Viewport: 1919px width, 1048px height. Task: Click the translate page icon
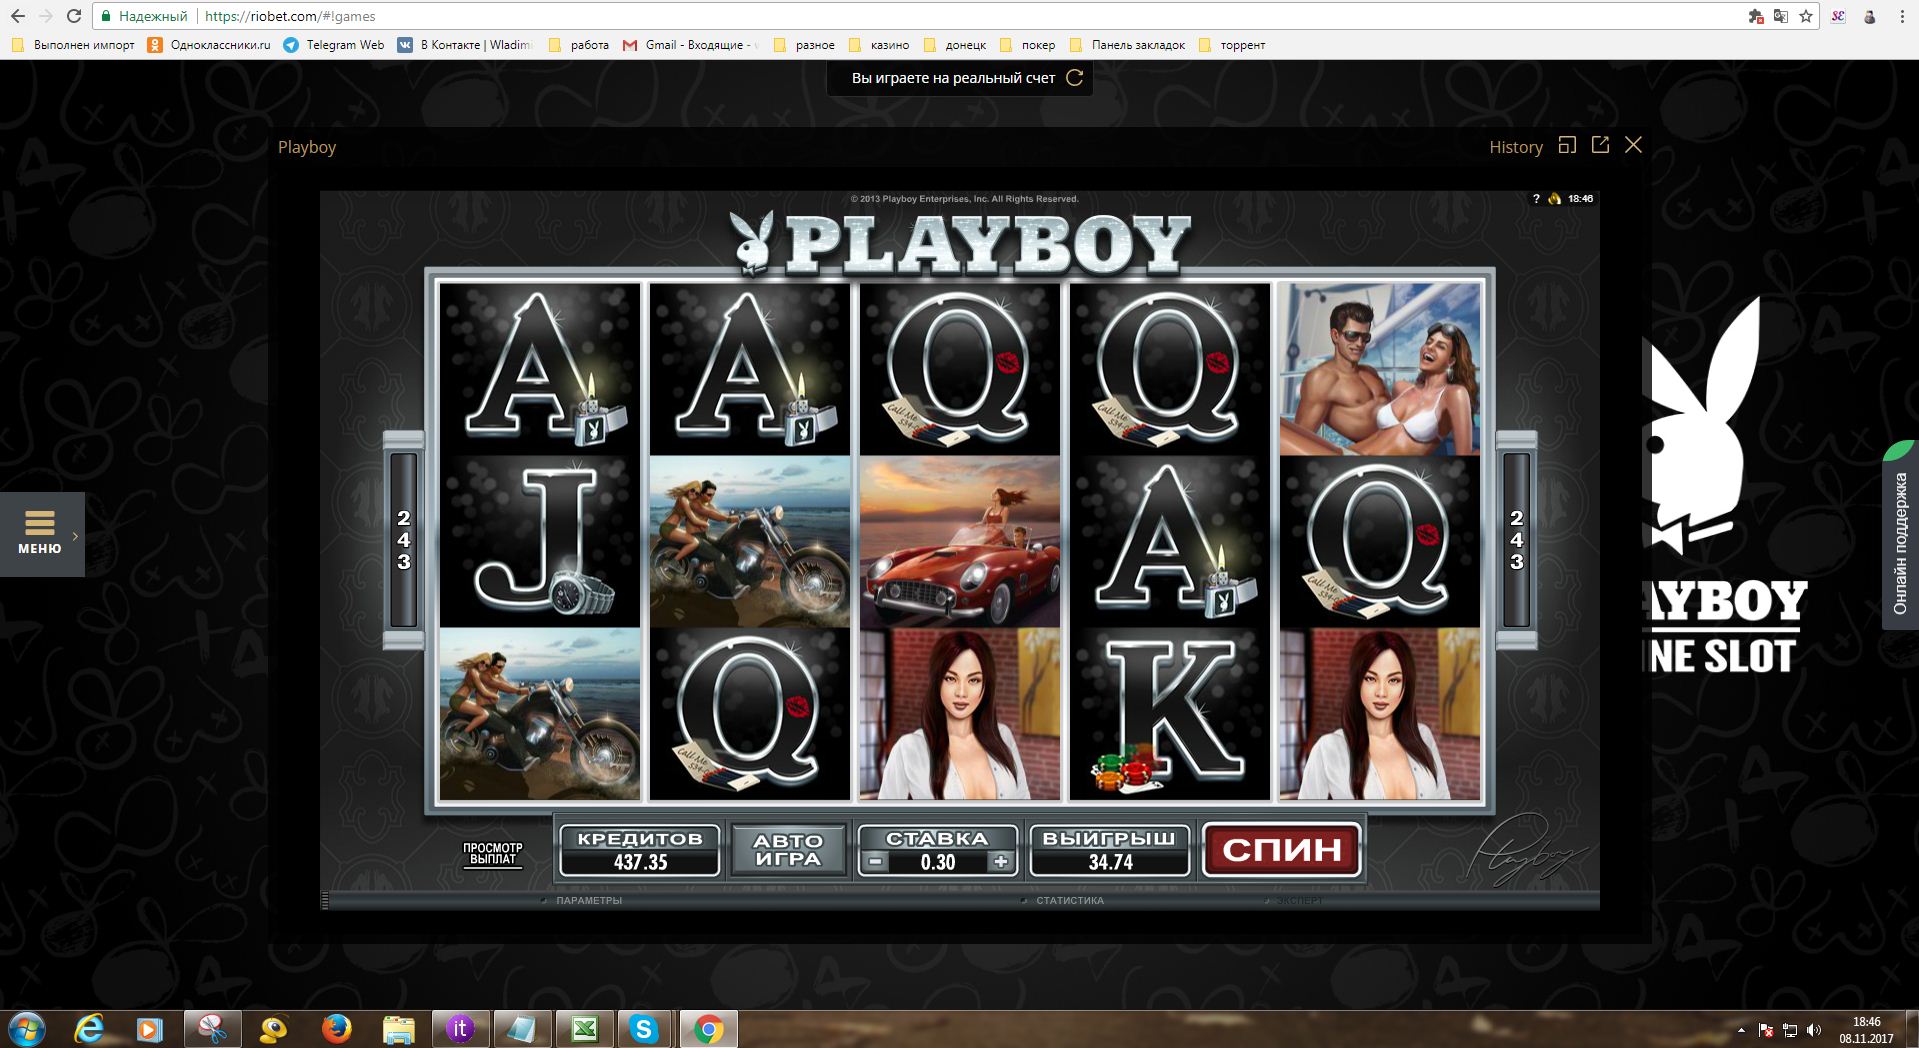tap(1781, 16)
